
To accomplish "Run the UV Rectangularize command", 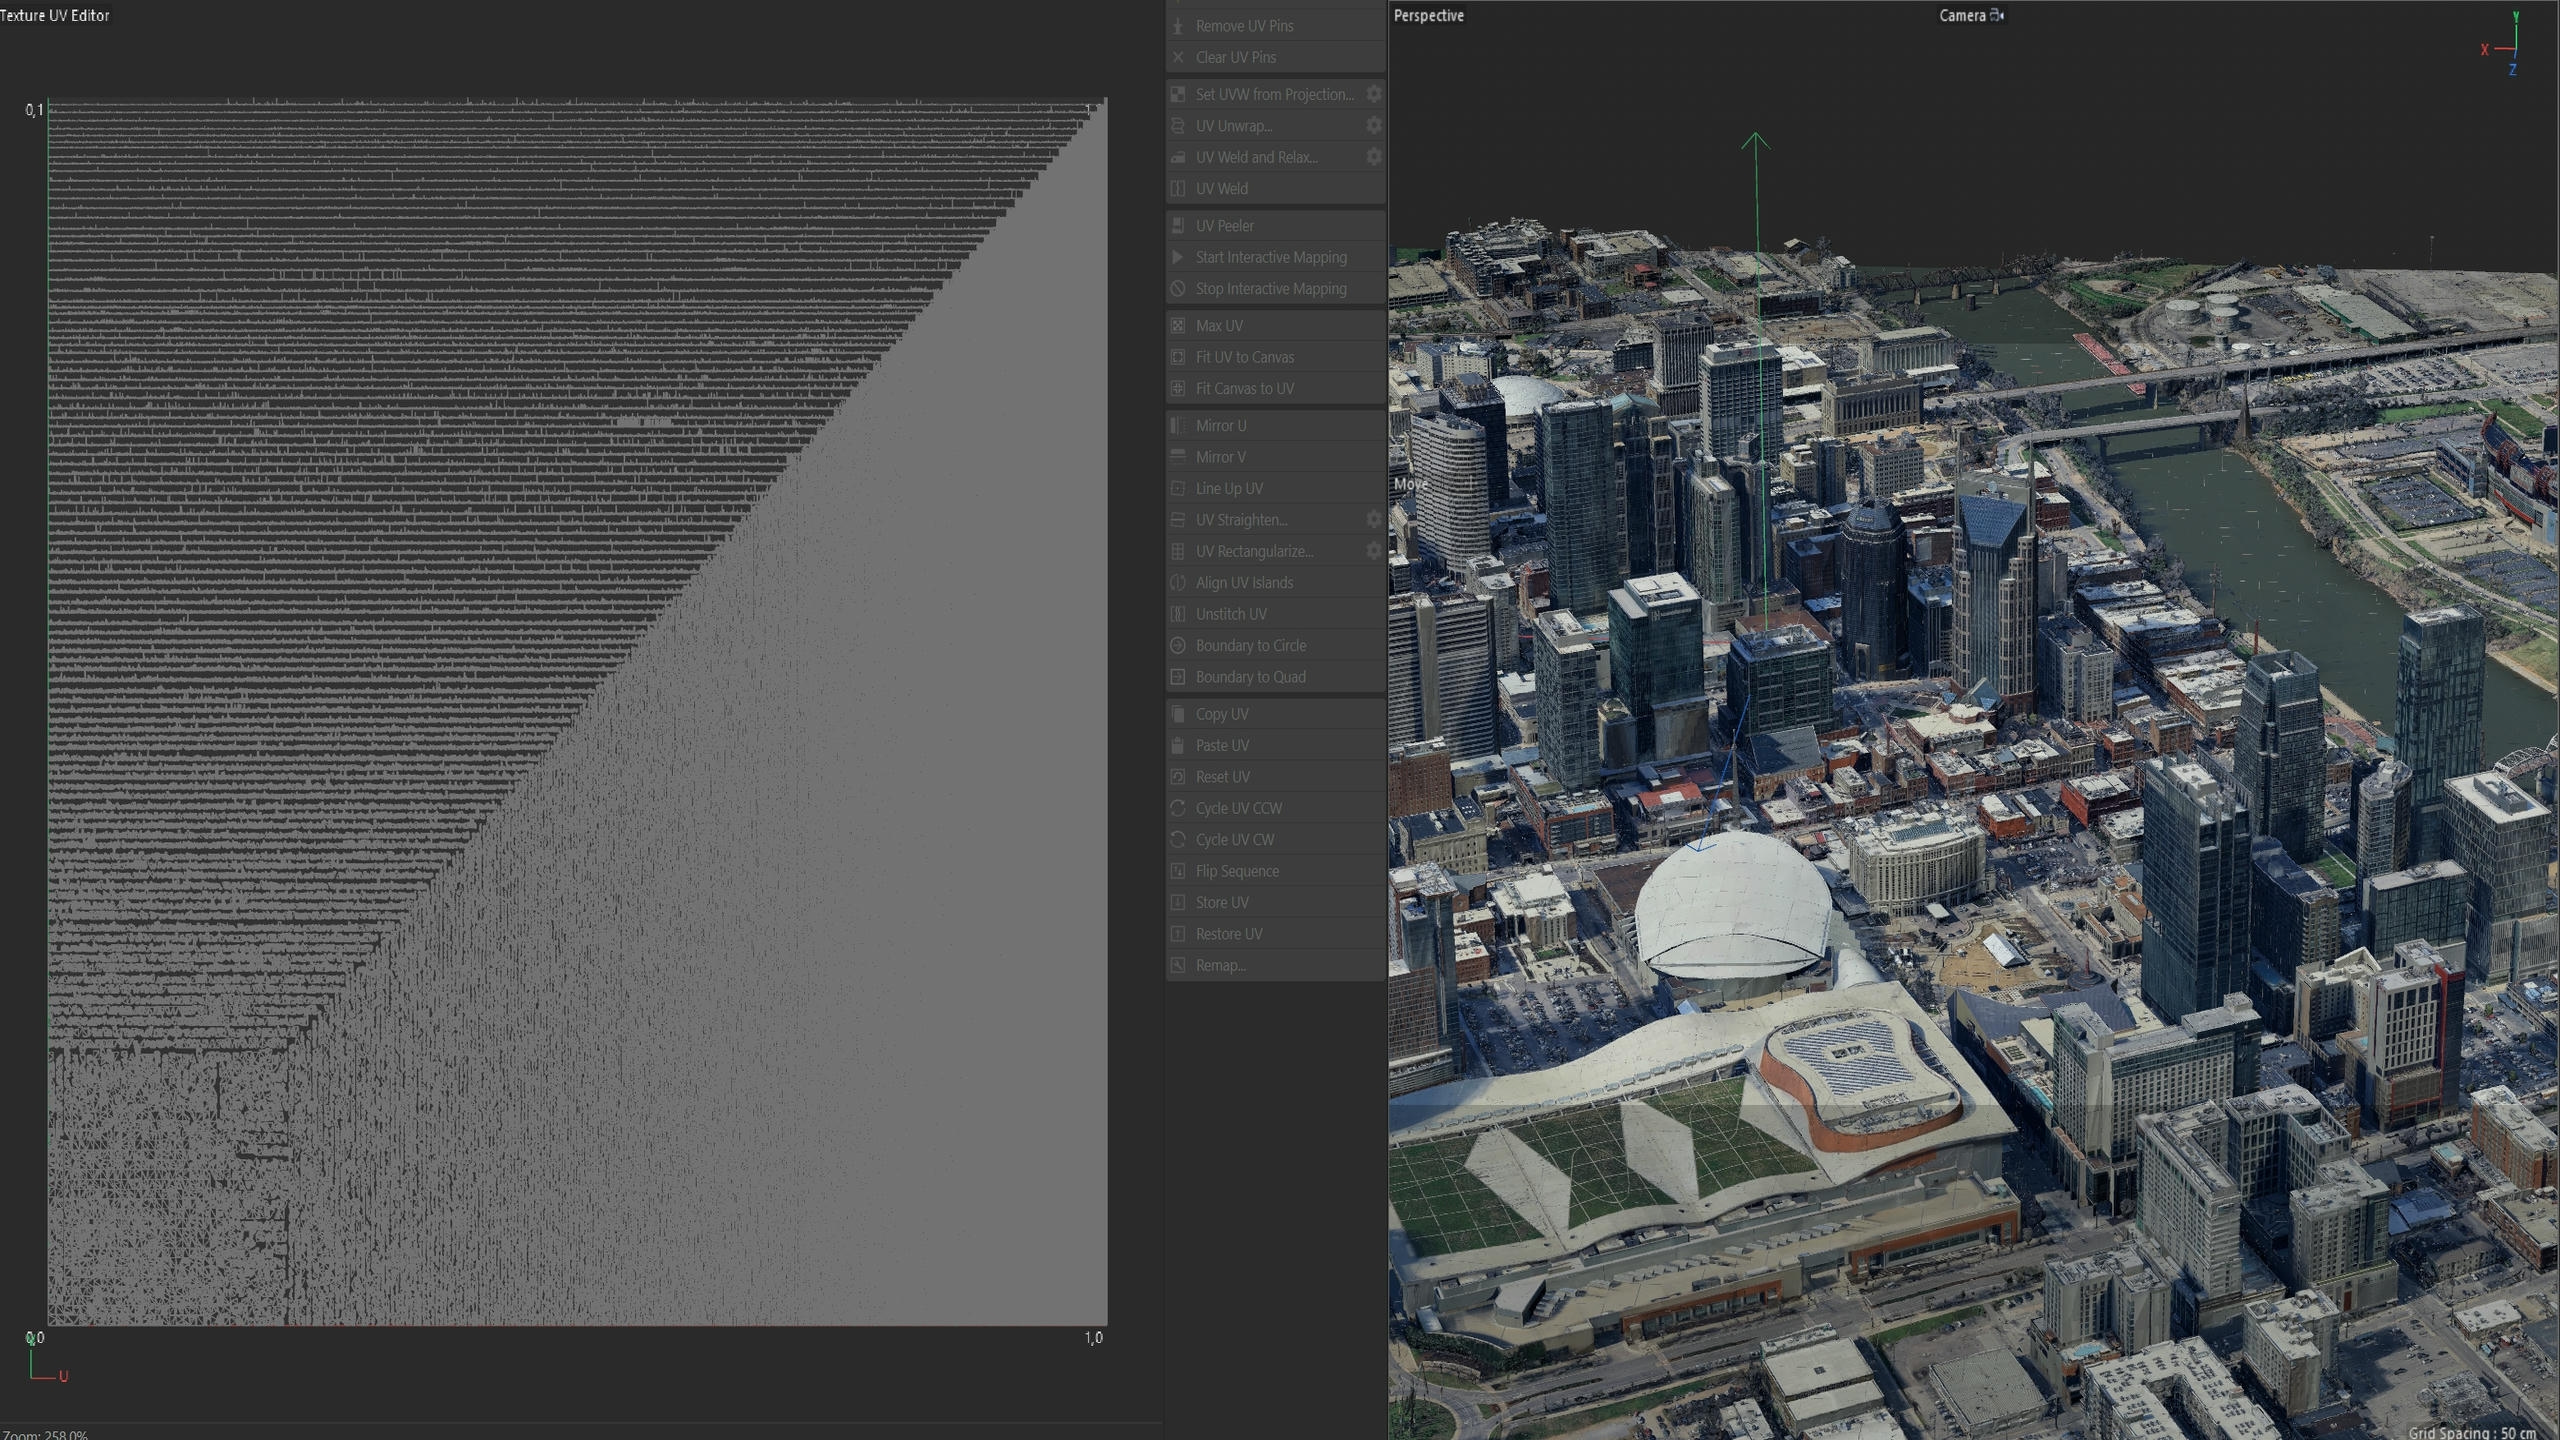I will click(x=1263, y=551).
